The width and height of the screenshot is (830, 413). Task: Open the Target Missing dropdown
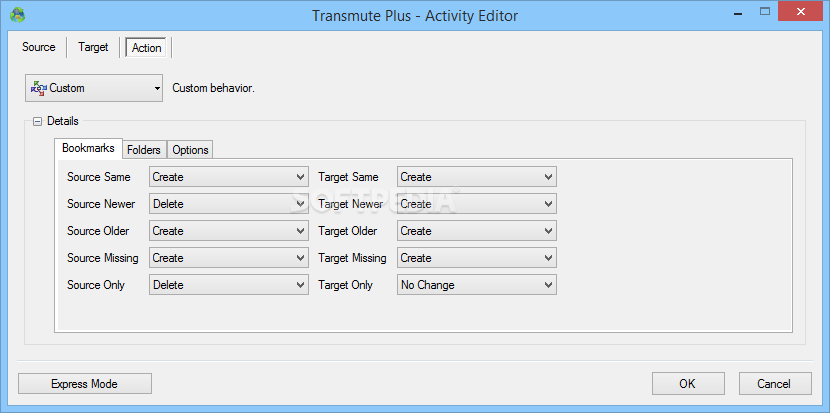coord(476,258)
